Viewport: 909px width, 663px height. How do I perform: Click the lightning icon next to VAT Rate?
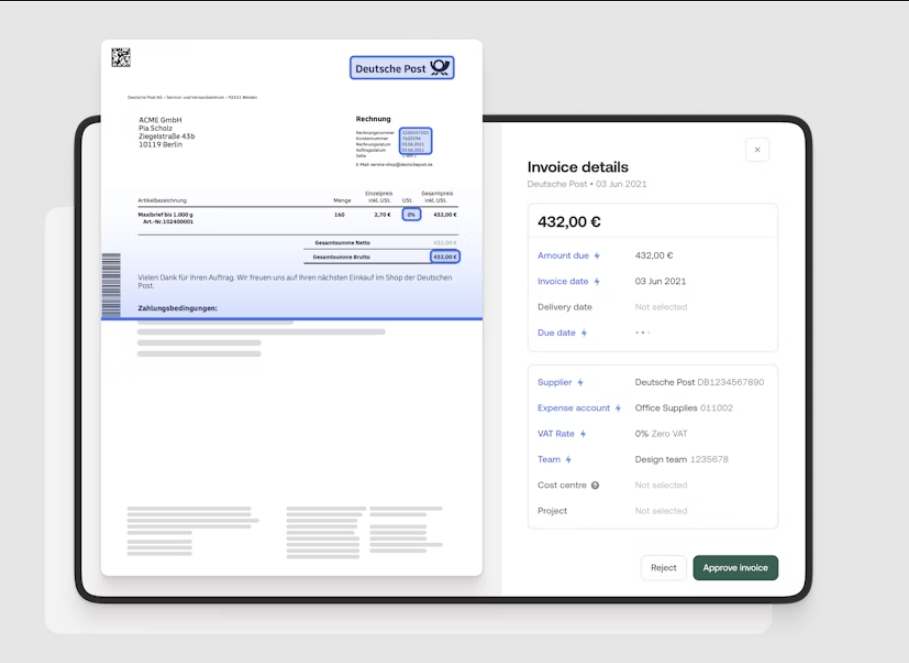click(x=583, y=434)
